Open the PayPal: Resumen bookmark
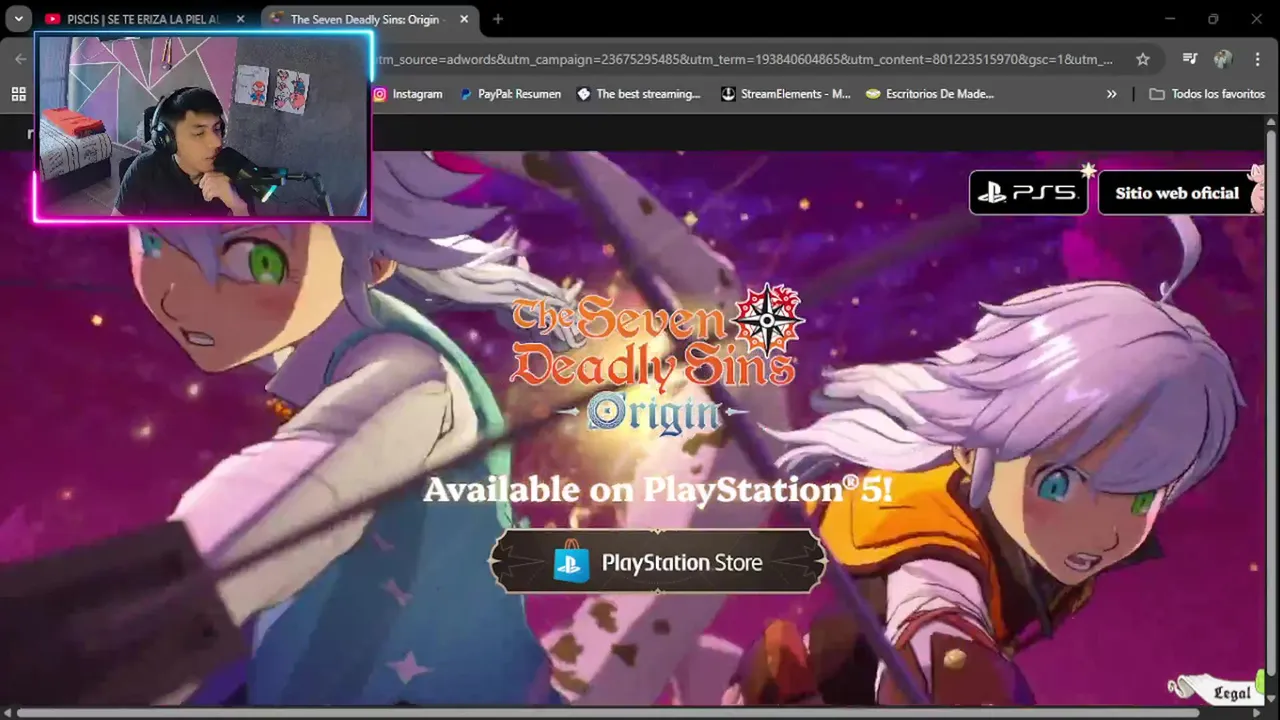The image size is (1280, 720). 510,94
